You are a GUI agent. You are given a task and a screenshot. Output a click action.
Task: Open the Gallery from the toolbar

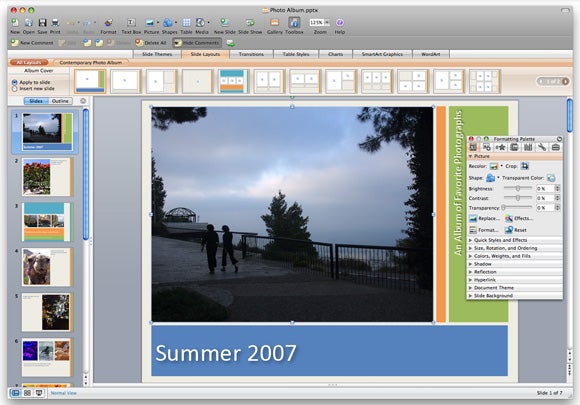coord(274,23)
